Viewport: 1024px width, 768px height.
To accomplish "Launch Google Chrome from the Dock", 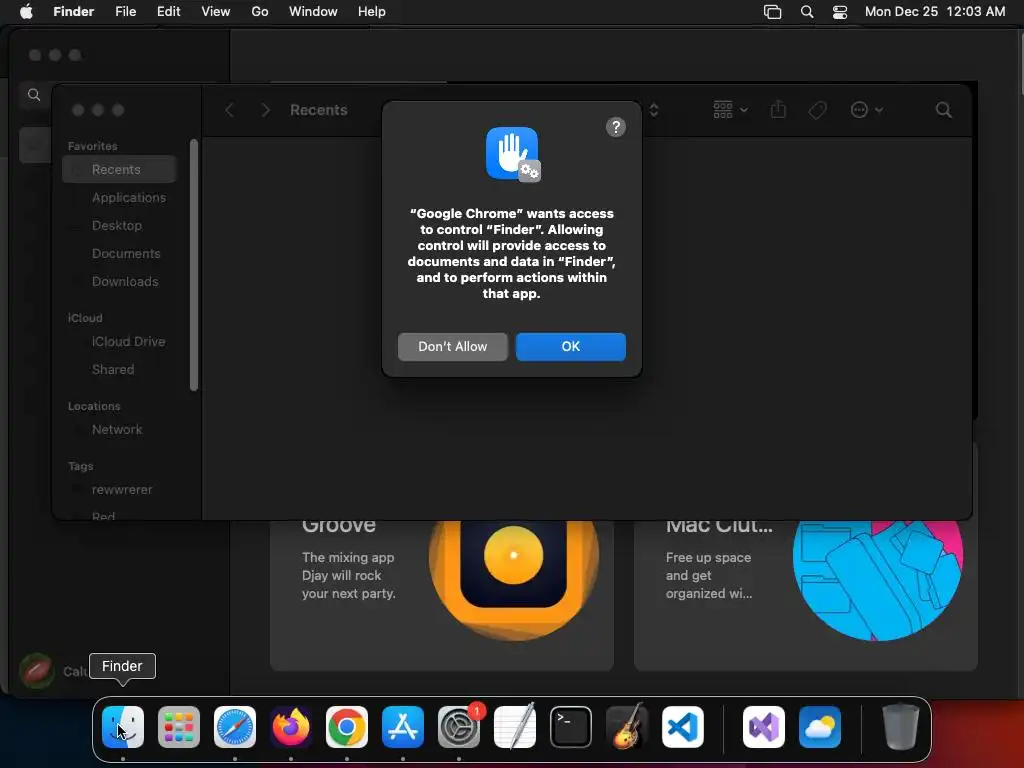I will point(347,727).
